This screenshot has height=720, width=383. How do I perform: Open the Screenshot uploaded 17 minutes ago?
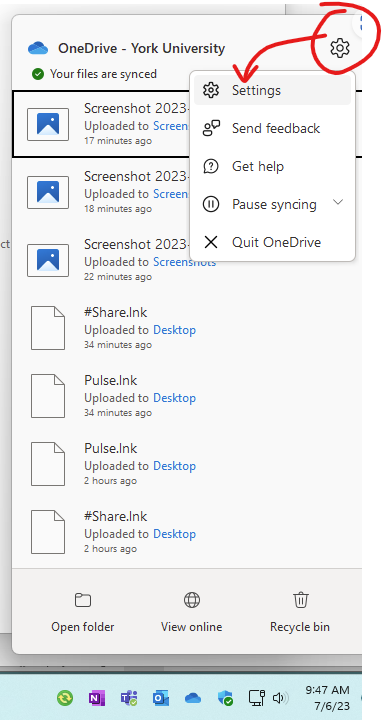(x=187, y=124)
